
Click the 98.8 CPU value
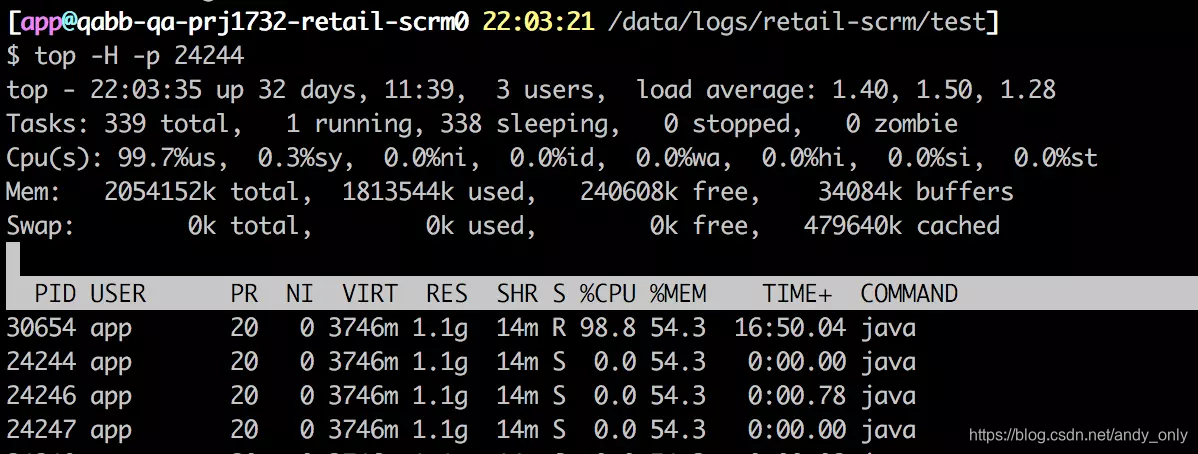tap(607, 328)
